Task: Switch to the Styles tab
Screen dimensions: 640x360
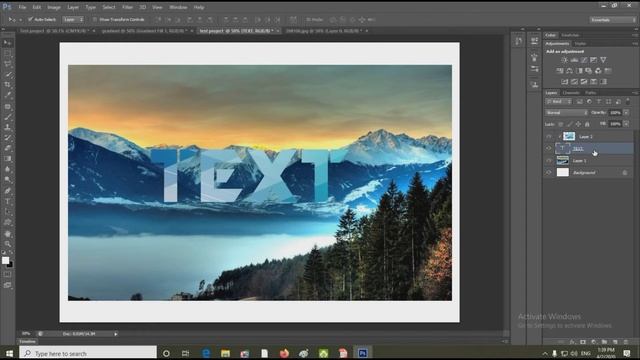Action: point(580,44)
